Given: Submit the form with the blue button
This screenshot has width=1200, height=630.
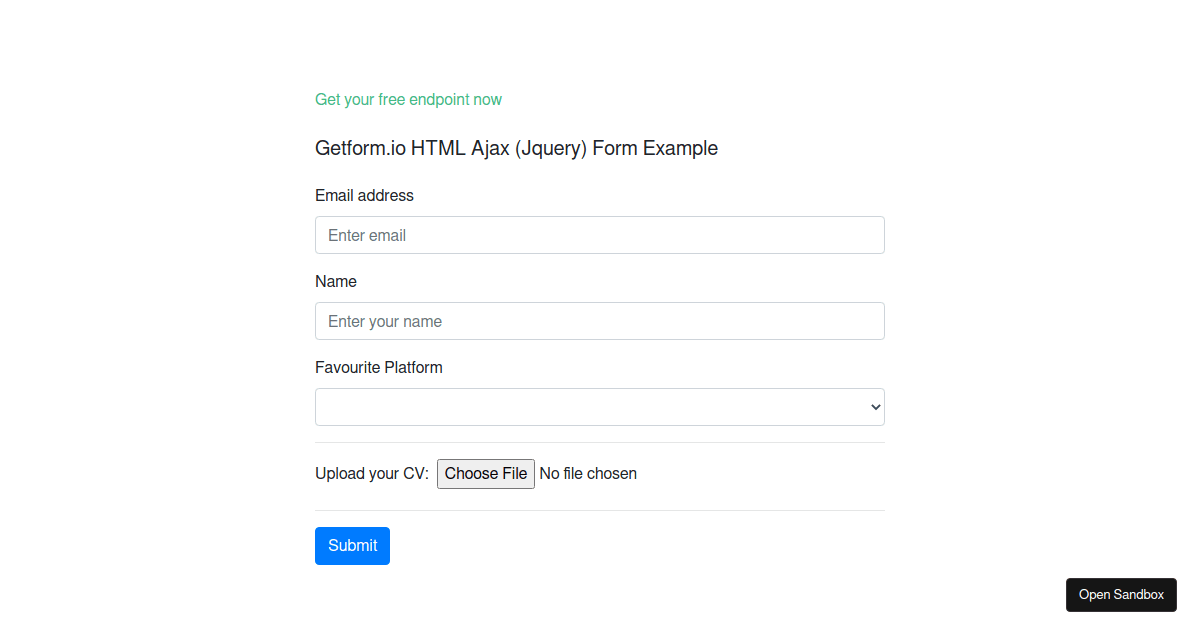Looking at the screenshot, I should [352, 546].
